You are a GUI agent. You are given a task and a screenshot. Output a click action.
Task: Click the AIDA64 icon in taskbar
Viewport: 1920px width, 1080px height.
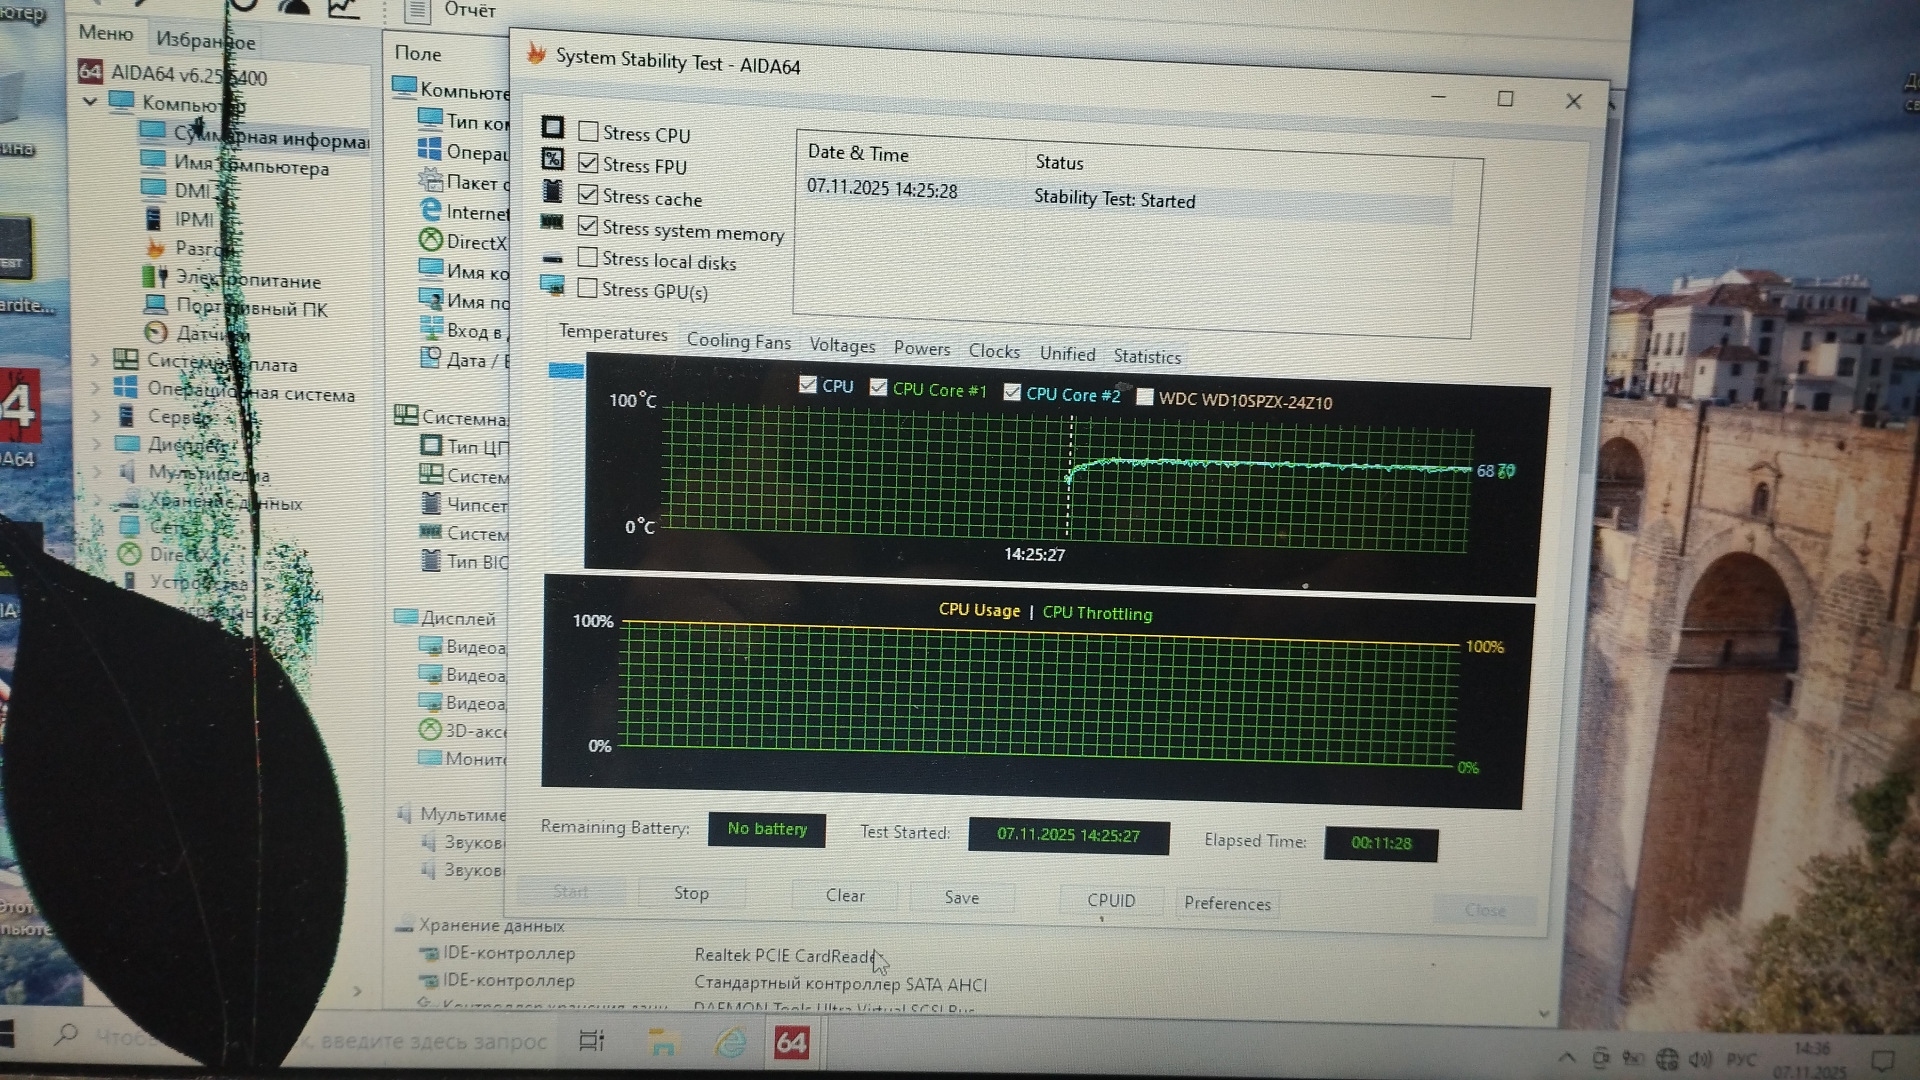(x=791, y=1043)
